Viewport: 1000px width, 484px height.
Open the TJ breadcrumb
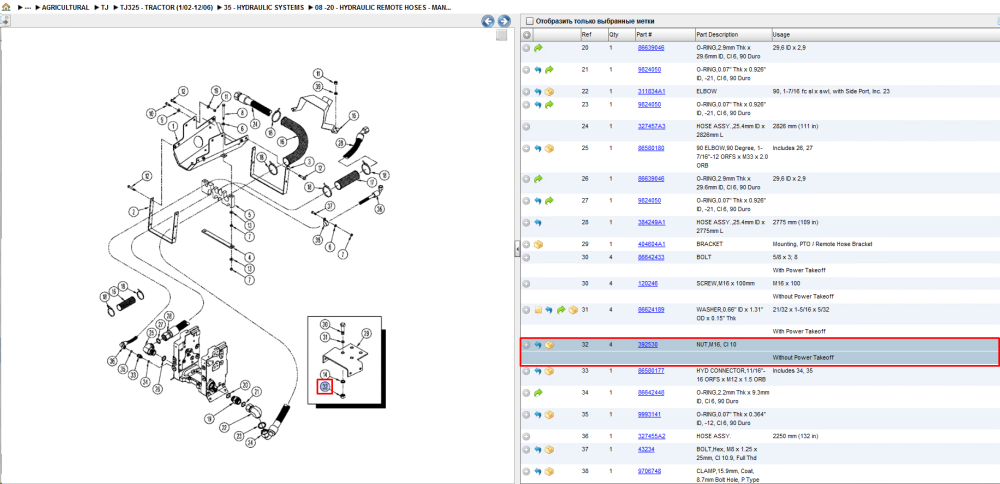105,8
